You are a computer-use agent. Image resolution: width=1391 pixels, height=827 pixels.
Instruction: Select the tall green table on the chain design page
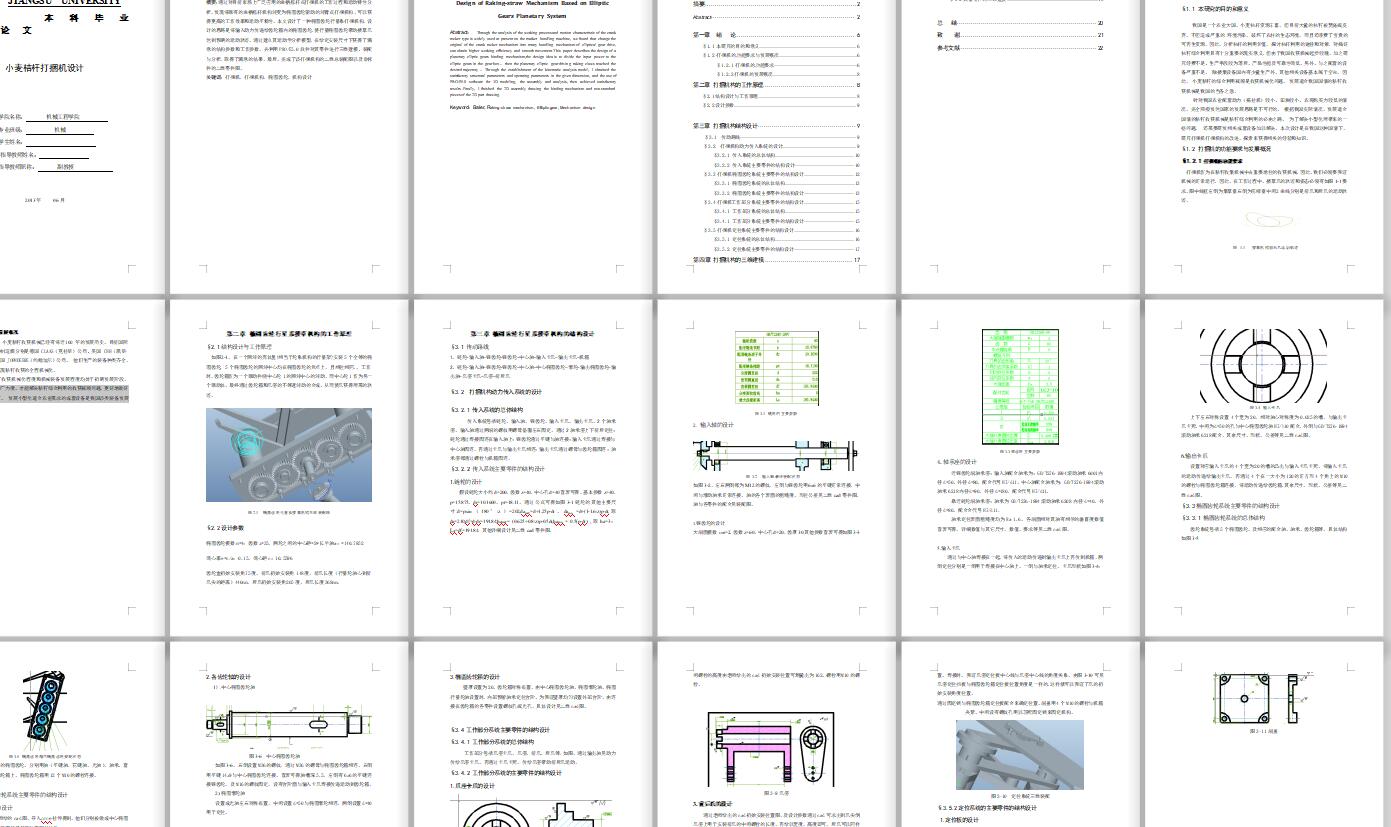[1020, 386]
